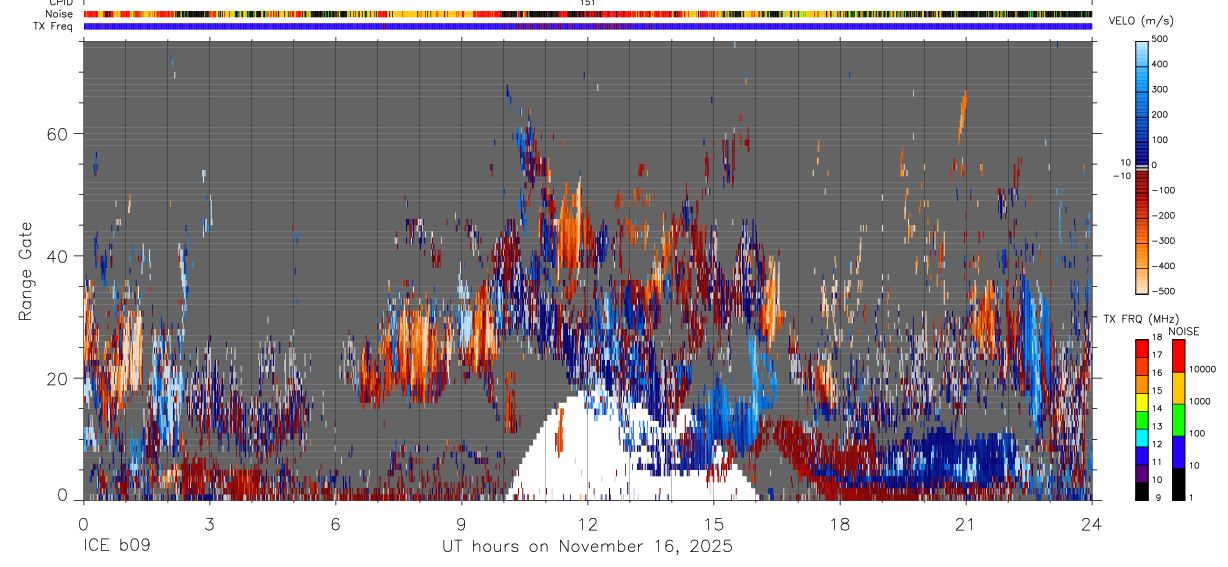Click x-axis hour label 6
This screenshot has height=567, width=1228.
(x=335, y=524)
